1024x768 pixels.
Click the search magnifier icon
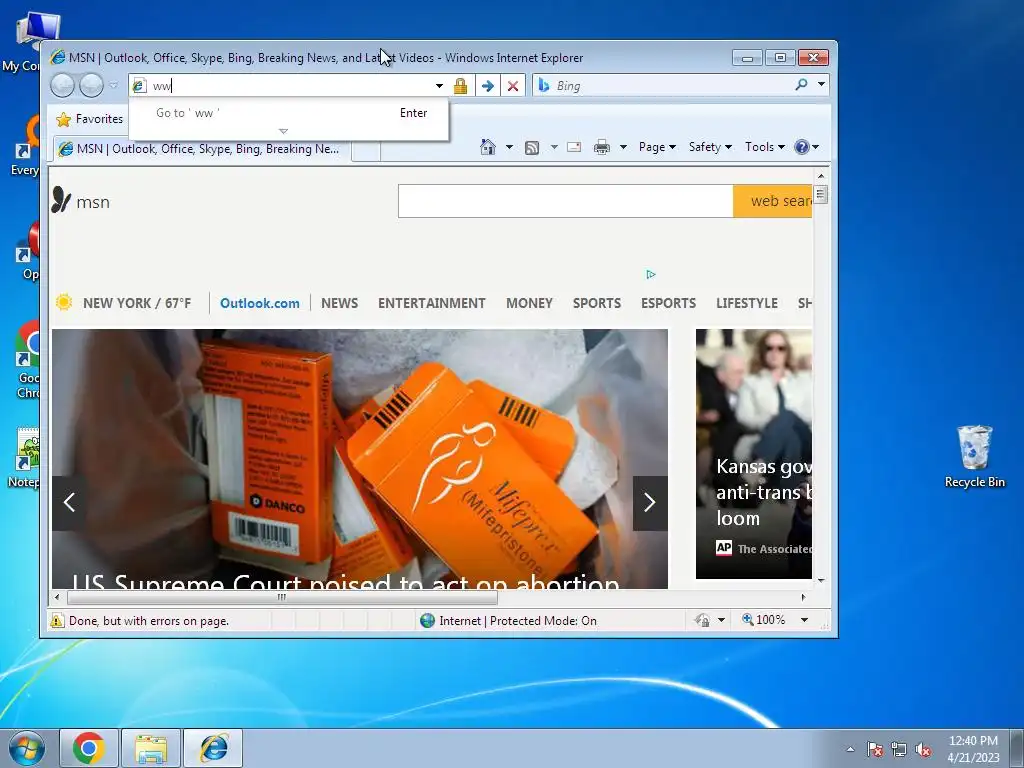801,85
